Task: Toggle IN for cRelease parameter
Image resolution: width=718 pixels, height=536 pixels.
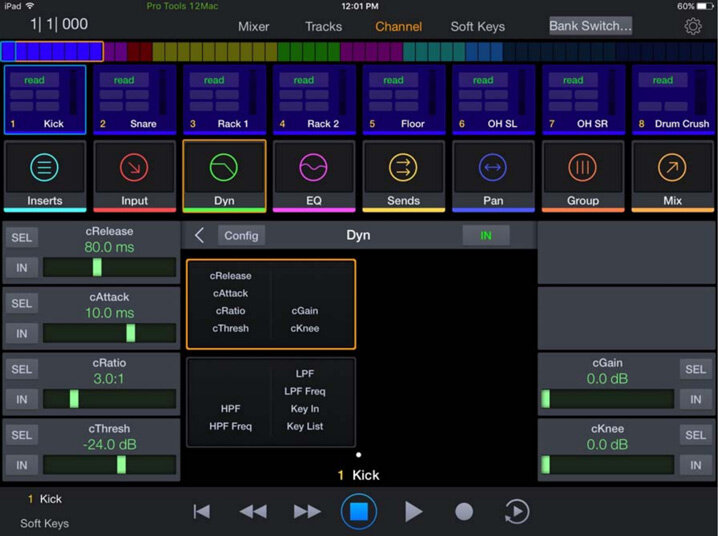Action: click(22, 268)
